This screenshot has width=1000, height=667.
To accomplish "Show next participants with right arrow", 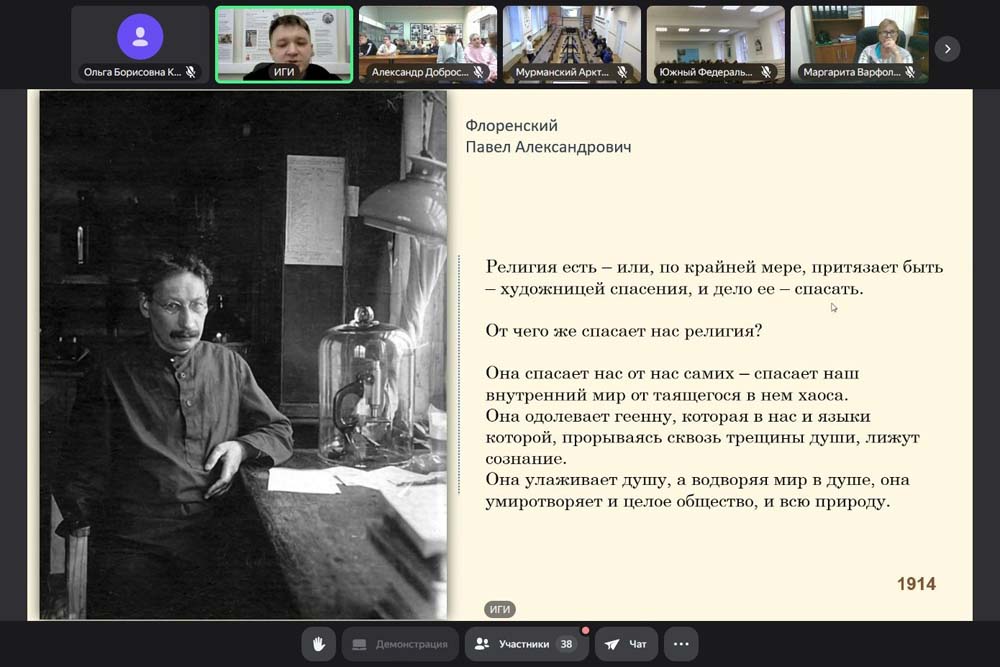I will pyautogui.click(x=947, y=48).
